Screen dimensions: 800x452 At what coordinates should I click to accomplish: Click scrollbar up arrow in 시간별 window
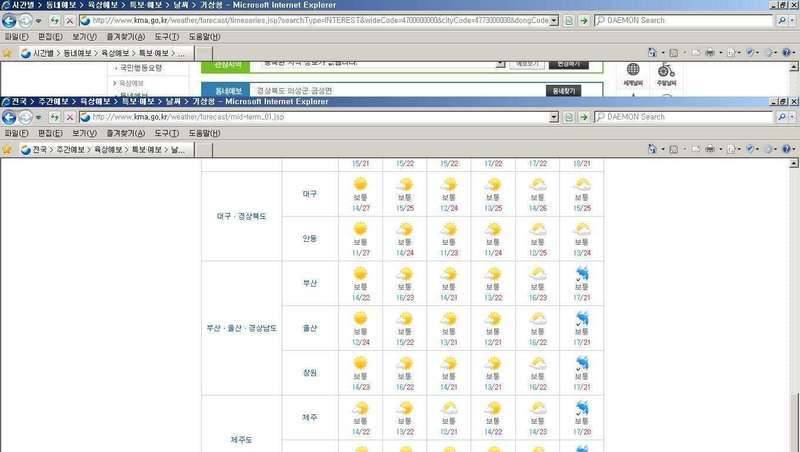[794, 67]
